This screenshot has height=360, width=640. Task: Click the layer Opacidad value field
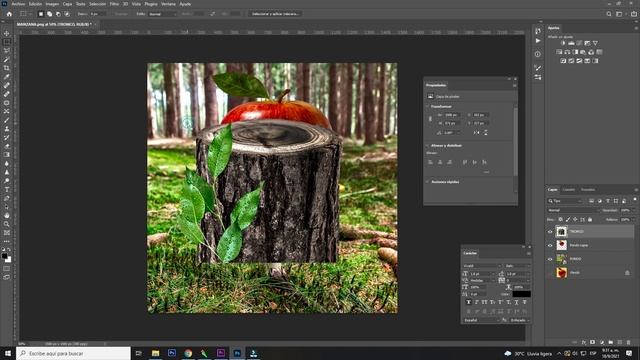click(626, 210)
